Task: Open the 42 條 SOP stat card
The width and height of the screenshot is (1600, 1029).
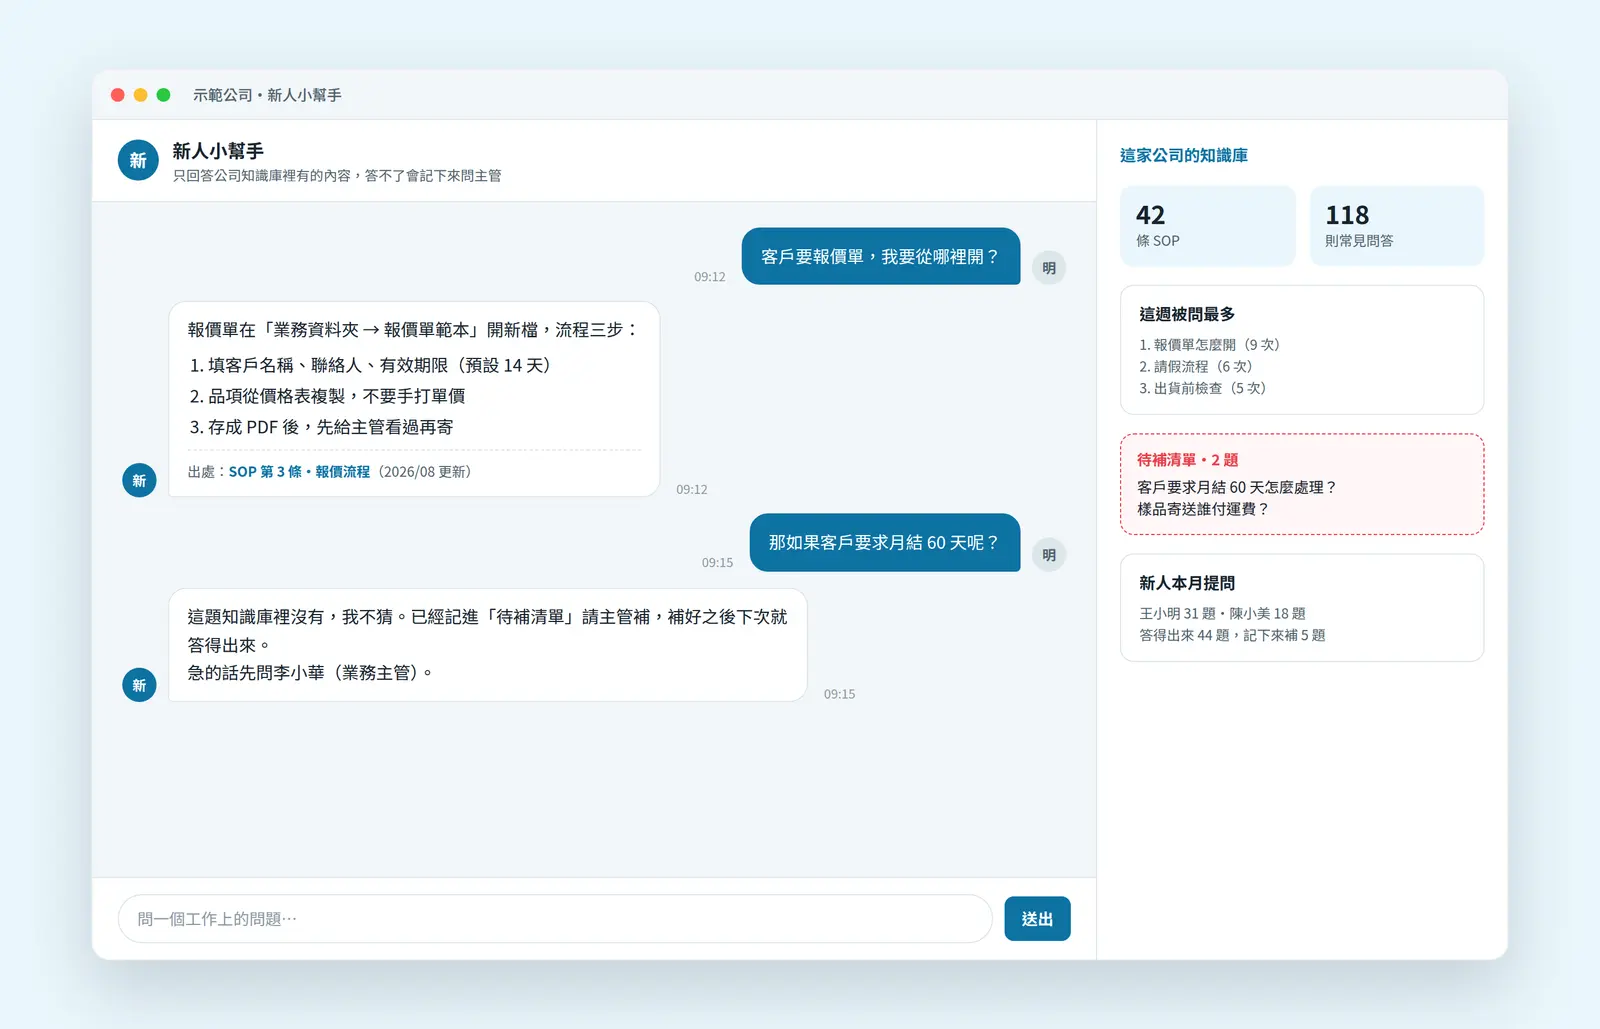Action: tap(1207, 226)
